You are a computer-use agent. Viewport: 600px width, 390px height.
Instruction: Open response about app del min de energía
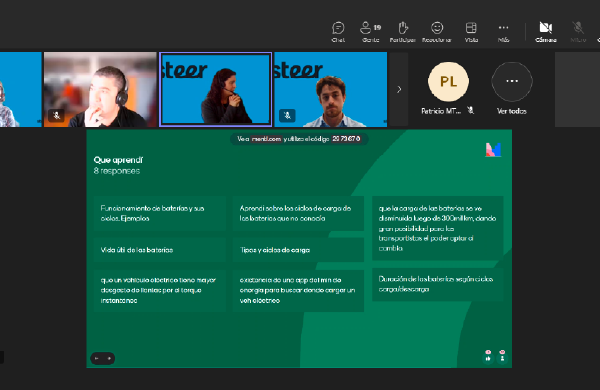(x=298, y=290)
